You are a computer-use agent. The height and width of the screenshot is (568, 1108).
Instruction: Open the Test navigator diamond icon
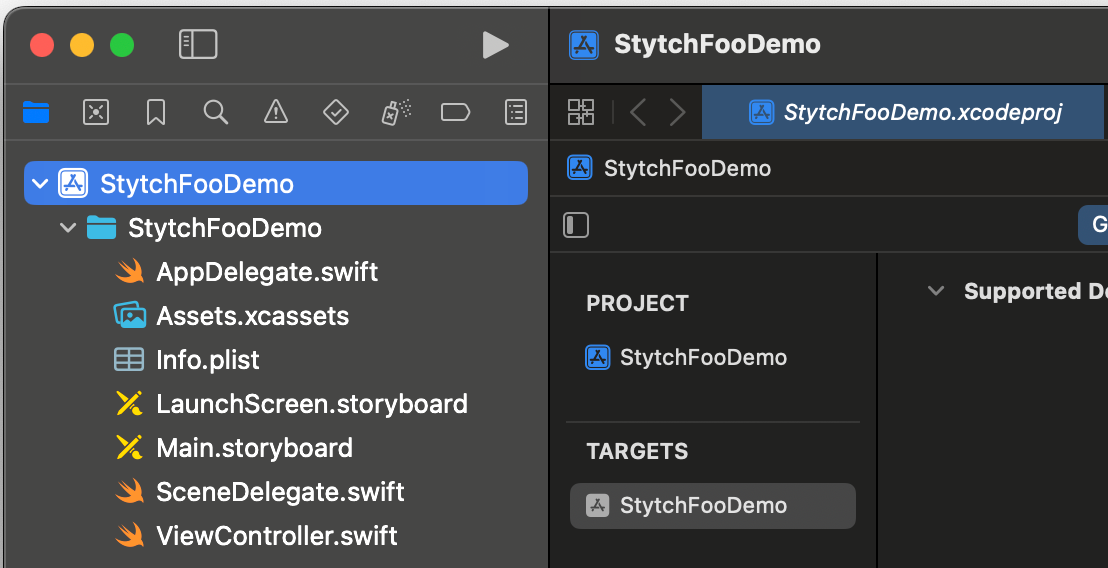336,112
